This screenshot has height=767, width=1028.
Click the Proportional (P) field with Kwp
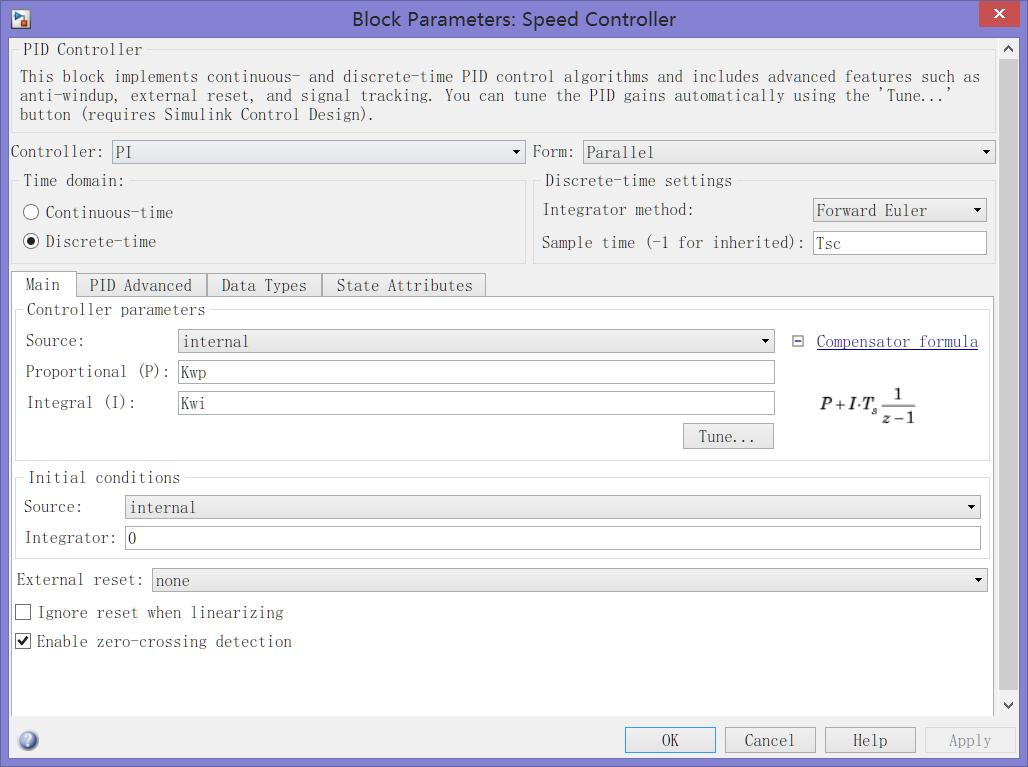476,372
